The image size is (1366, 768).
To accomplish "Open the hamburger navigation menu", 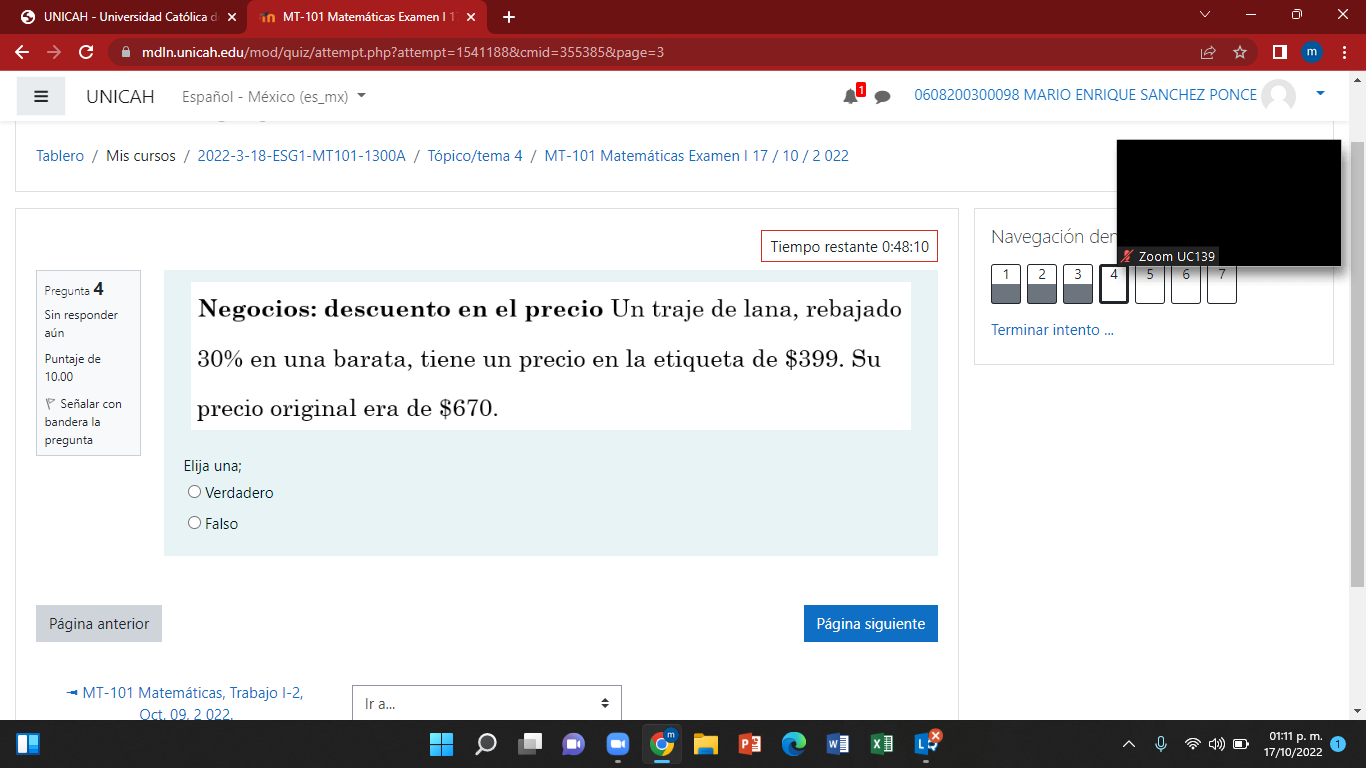I will click(39, 95).
